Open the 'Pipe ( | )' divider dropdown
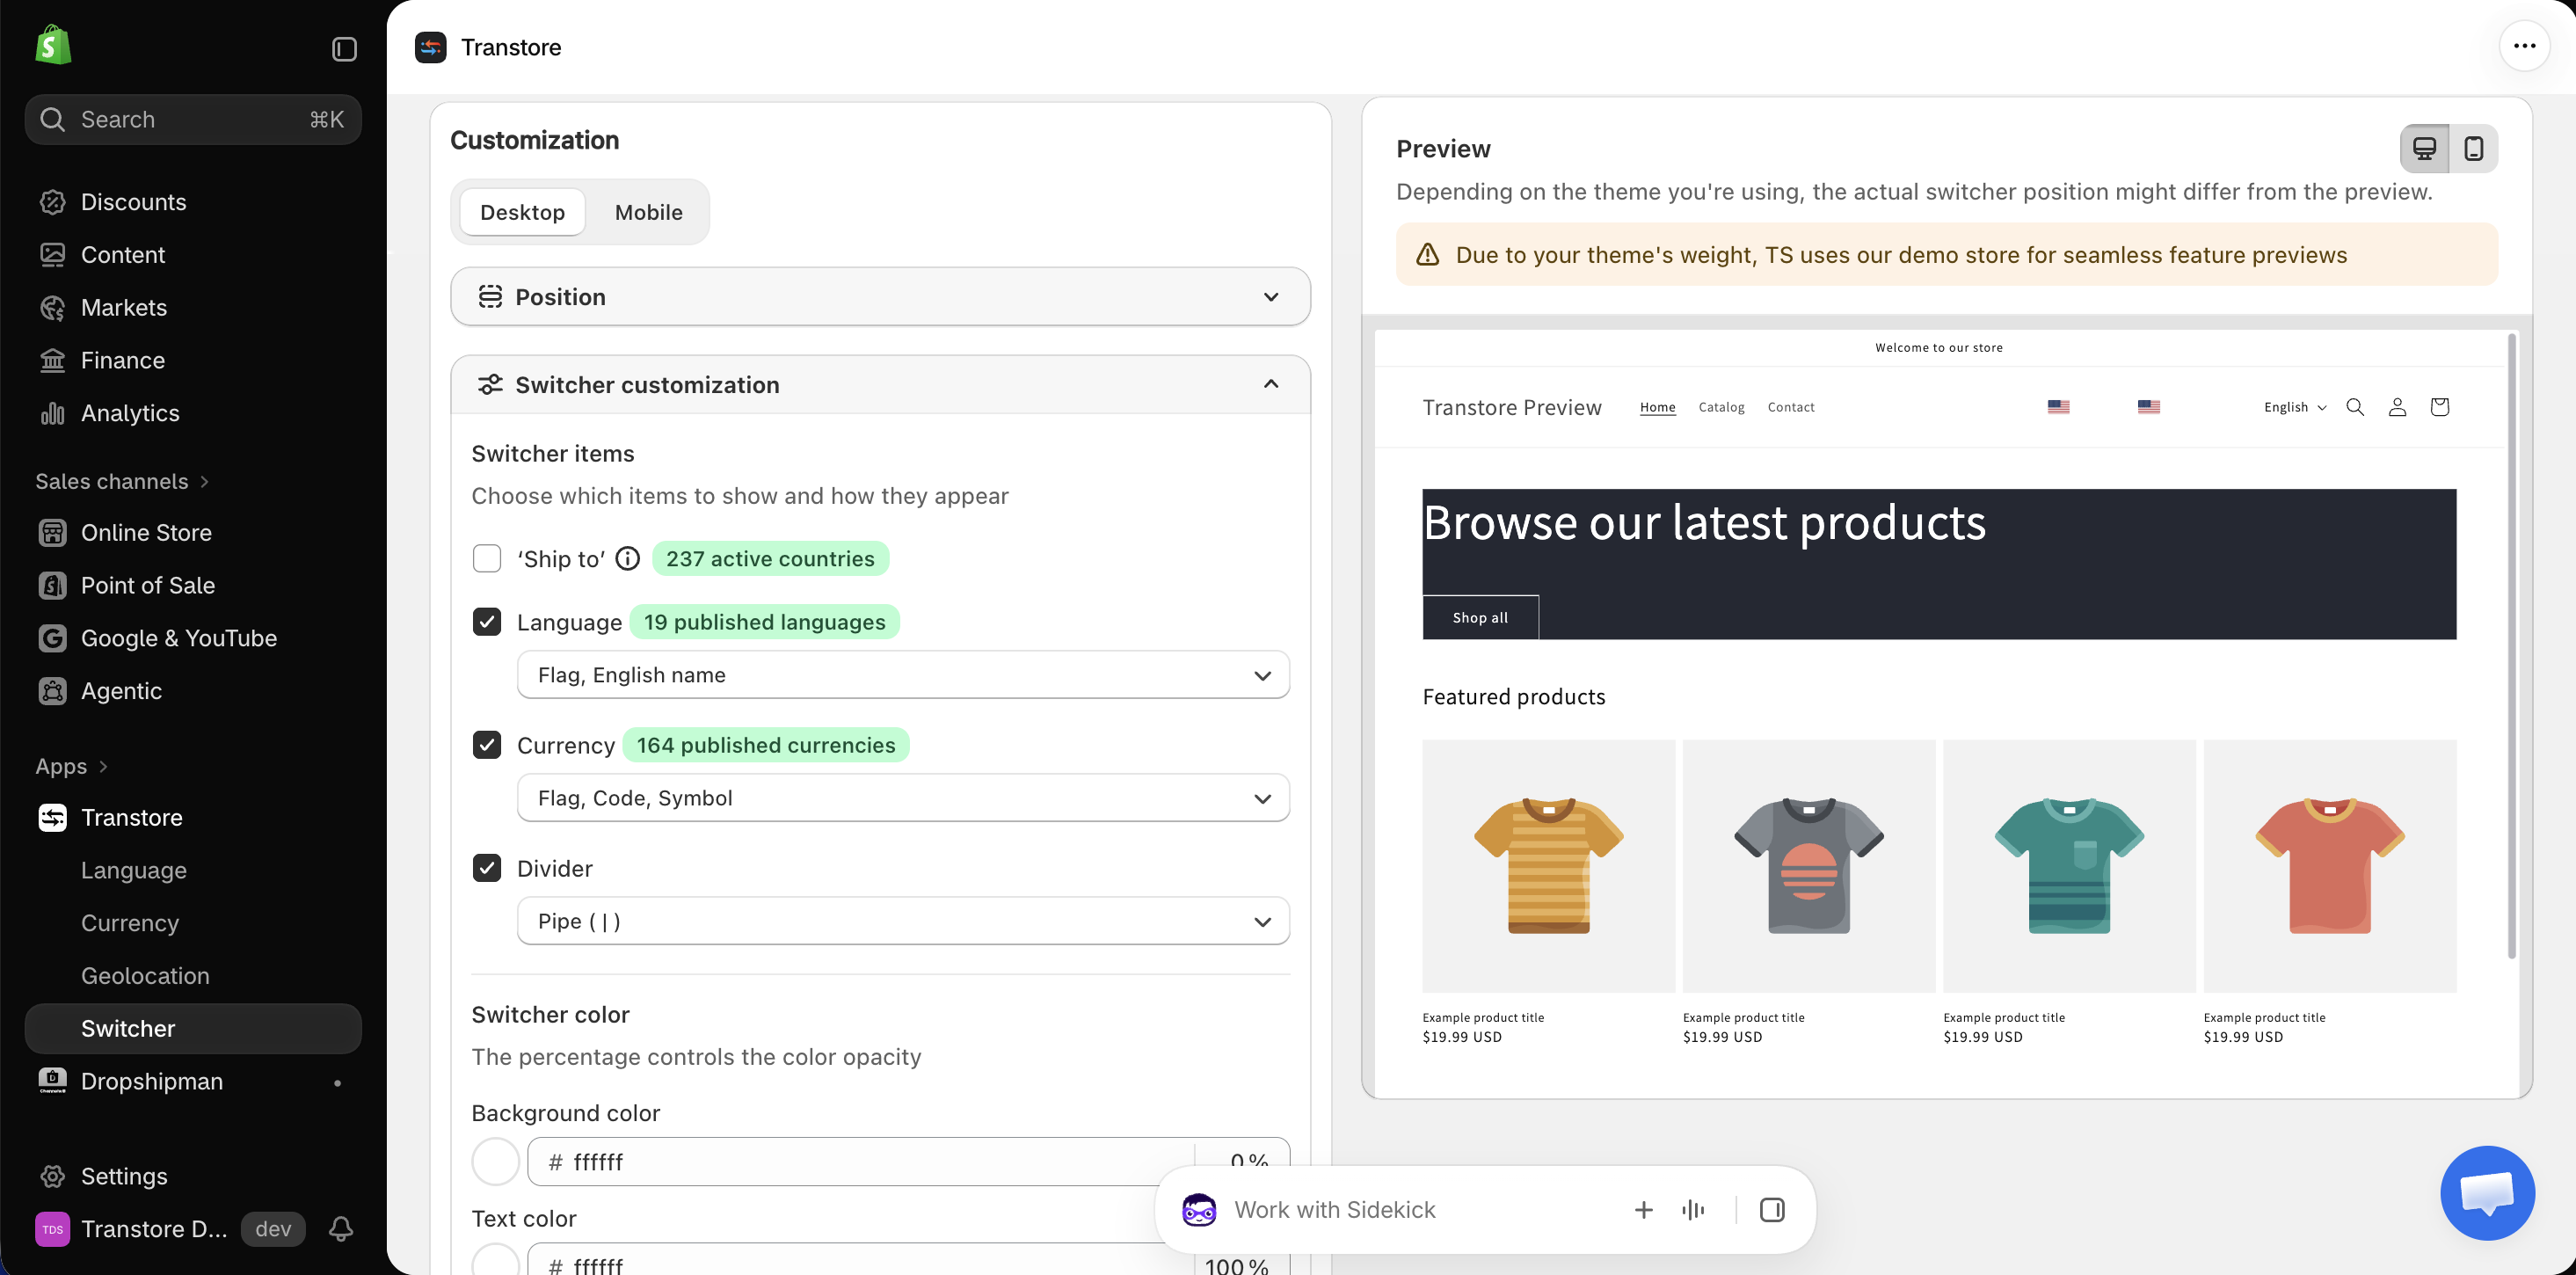The image size is (2576, 1275). click(x=903, y=921)
